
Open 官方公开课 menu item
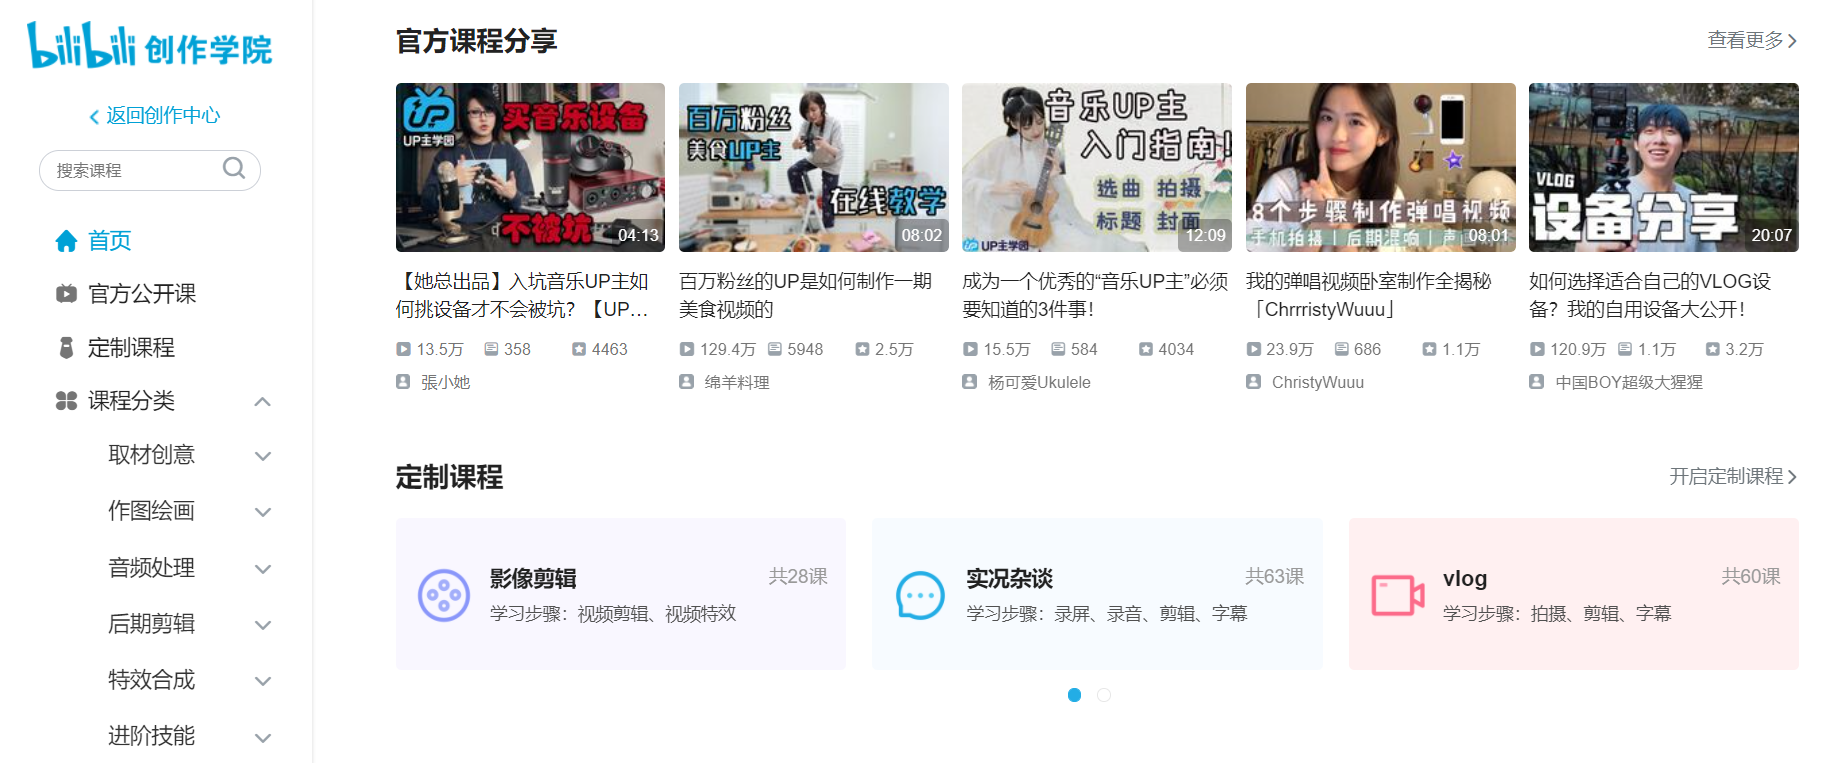tap(142, 294)
